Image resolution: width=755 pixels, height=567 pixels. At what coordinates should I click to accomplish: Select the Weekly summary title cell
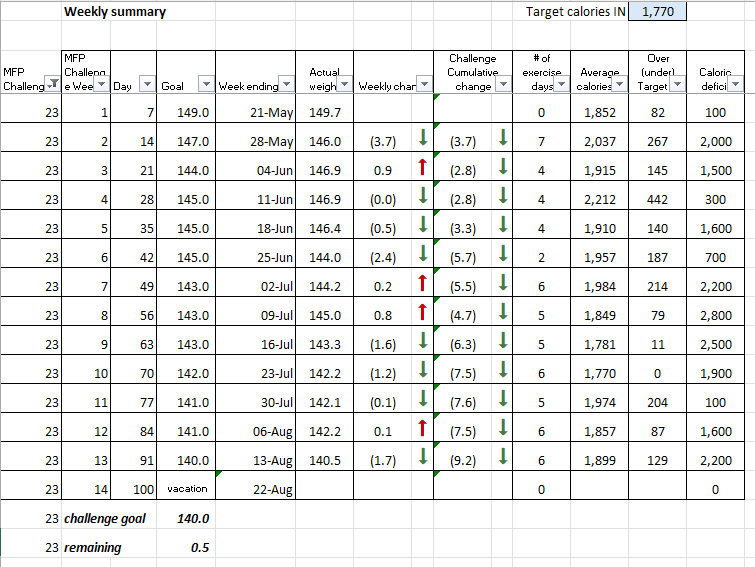(x=115, y=12)
